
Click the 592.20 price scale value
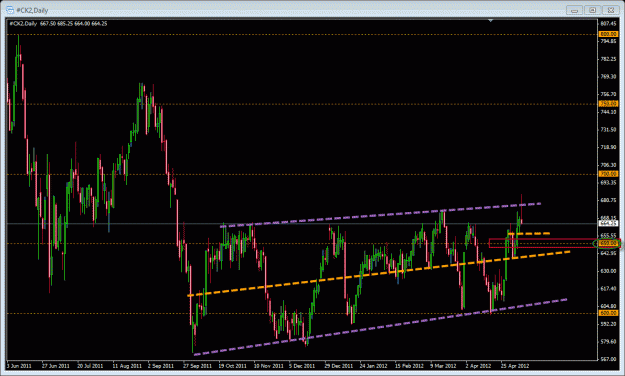point(608,324)
